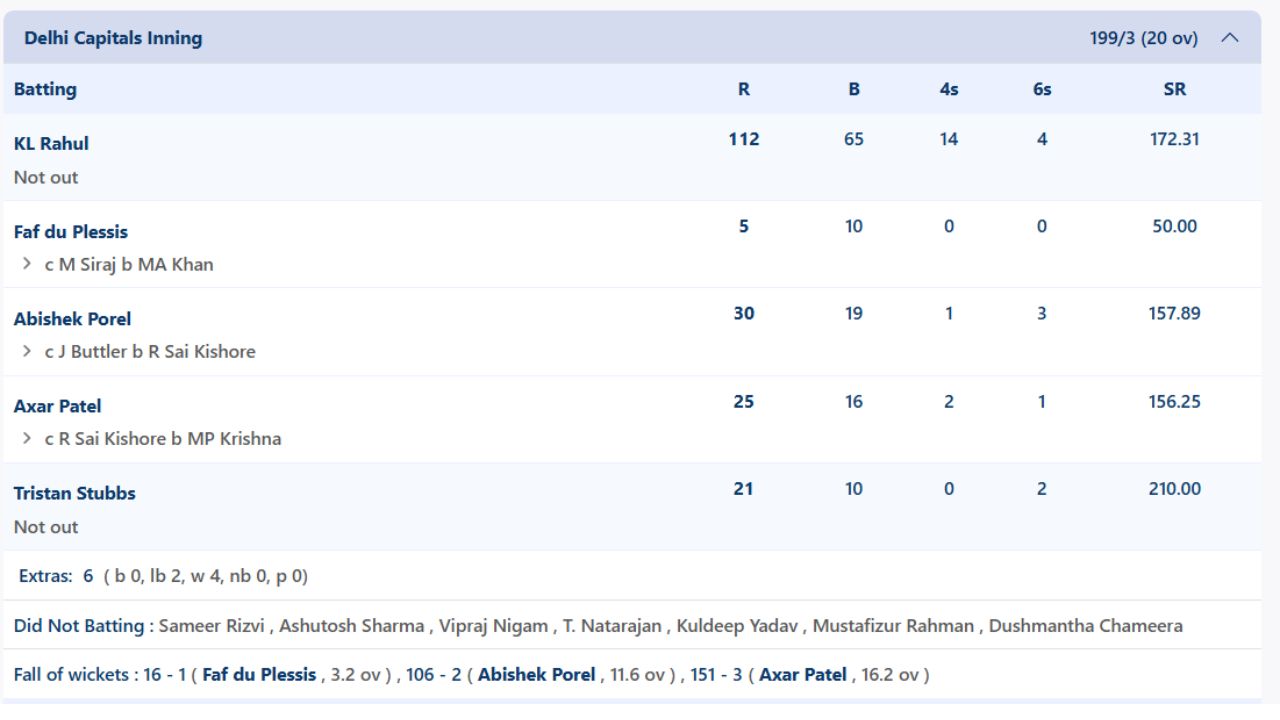Image resolution: width=1280 pixels, height=720 pixels.
Task: Click KL Rahul's 112 runs value
Action: coord(744,139)
